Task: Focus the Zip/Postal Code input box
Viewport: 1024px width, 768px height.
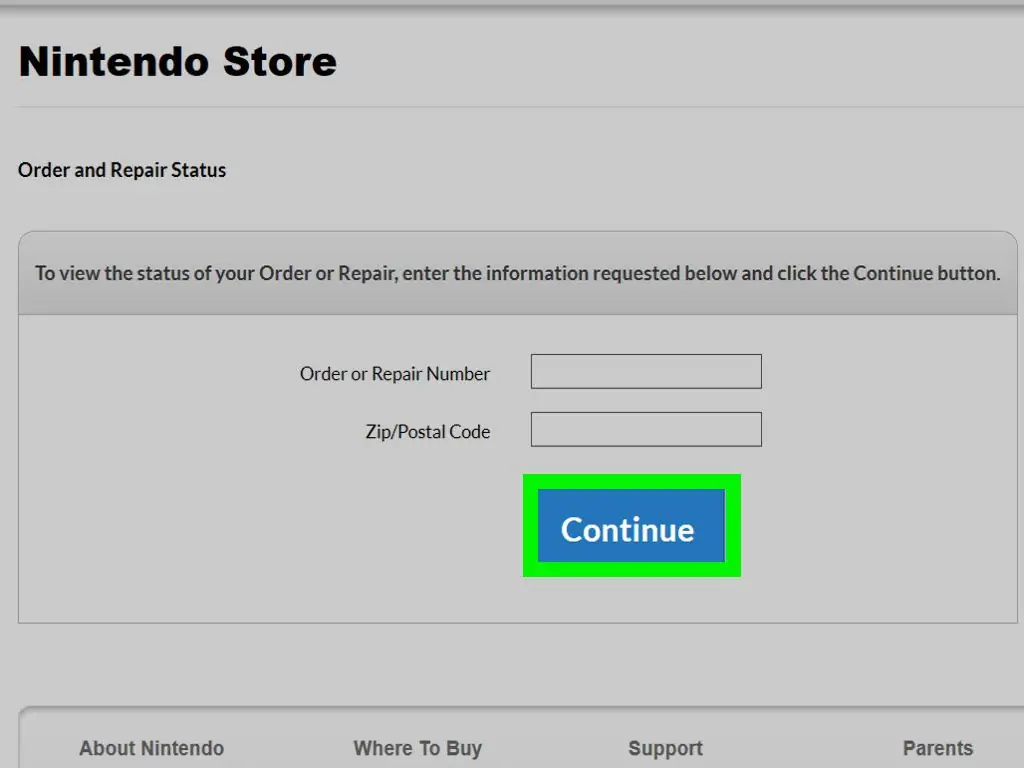Action: point(646,430)
